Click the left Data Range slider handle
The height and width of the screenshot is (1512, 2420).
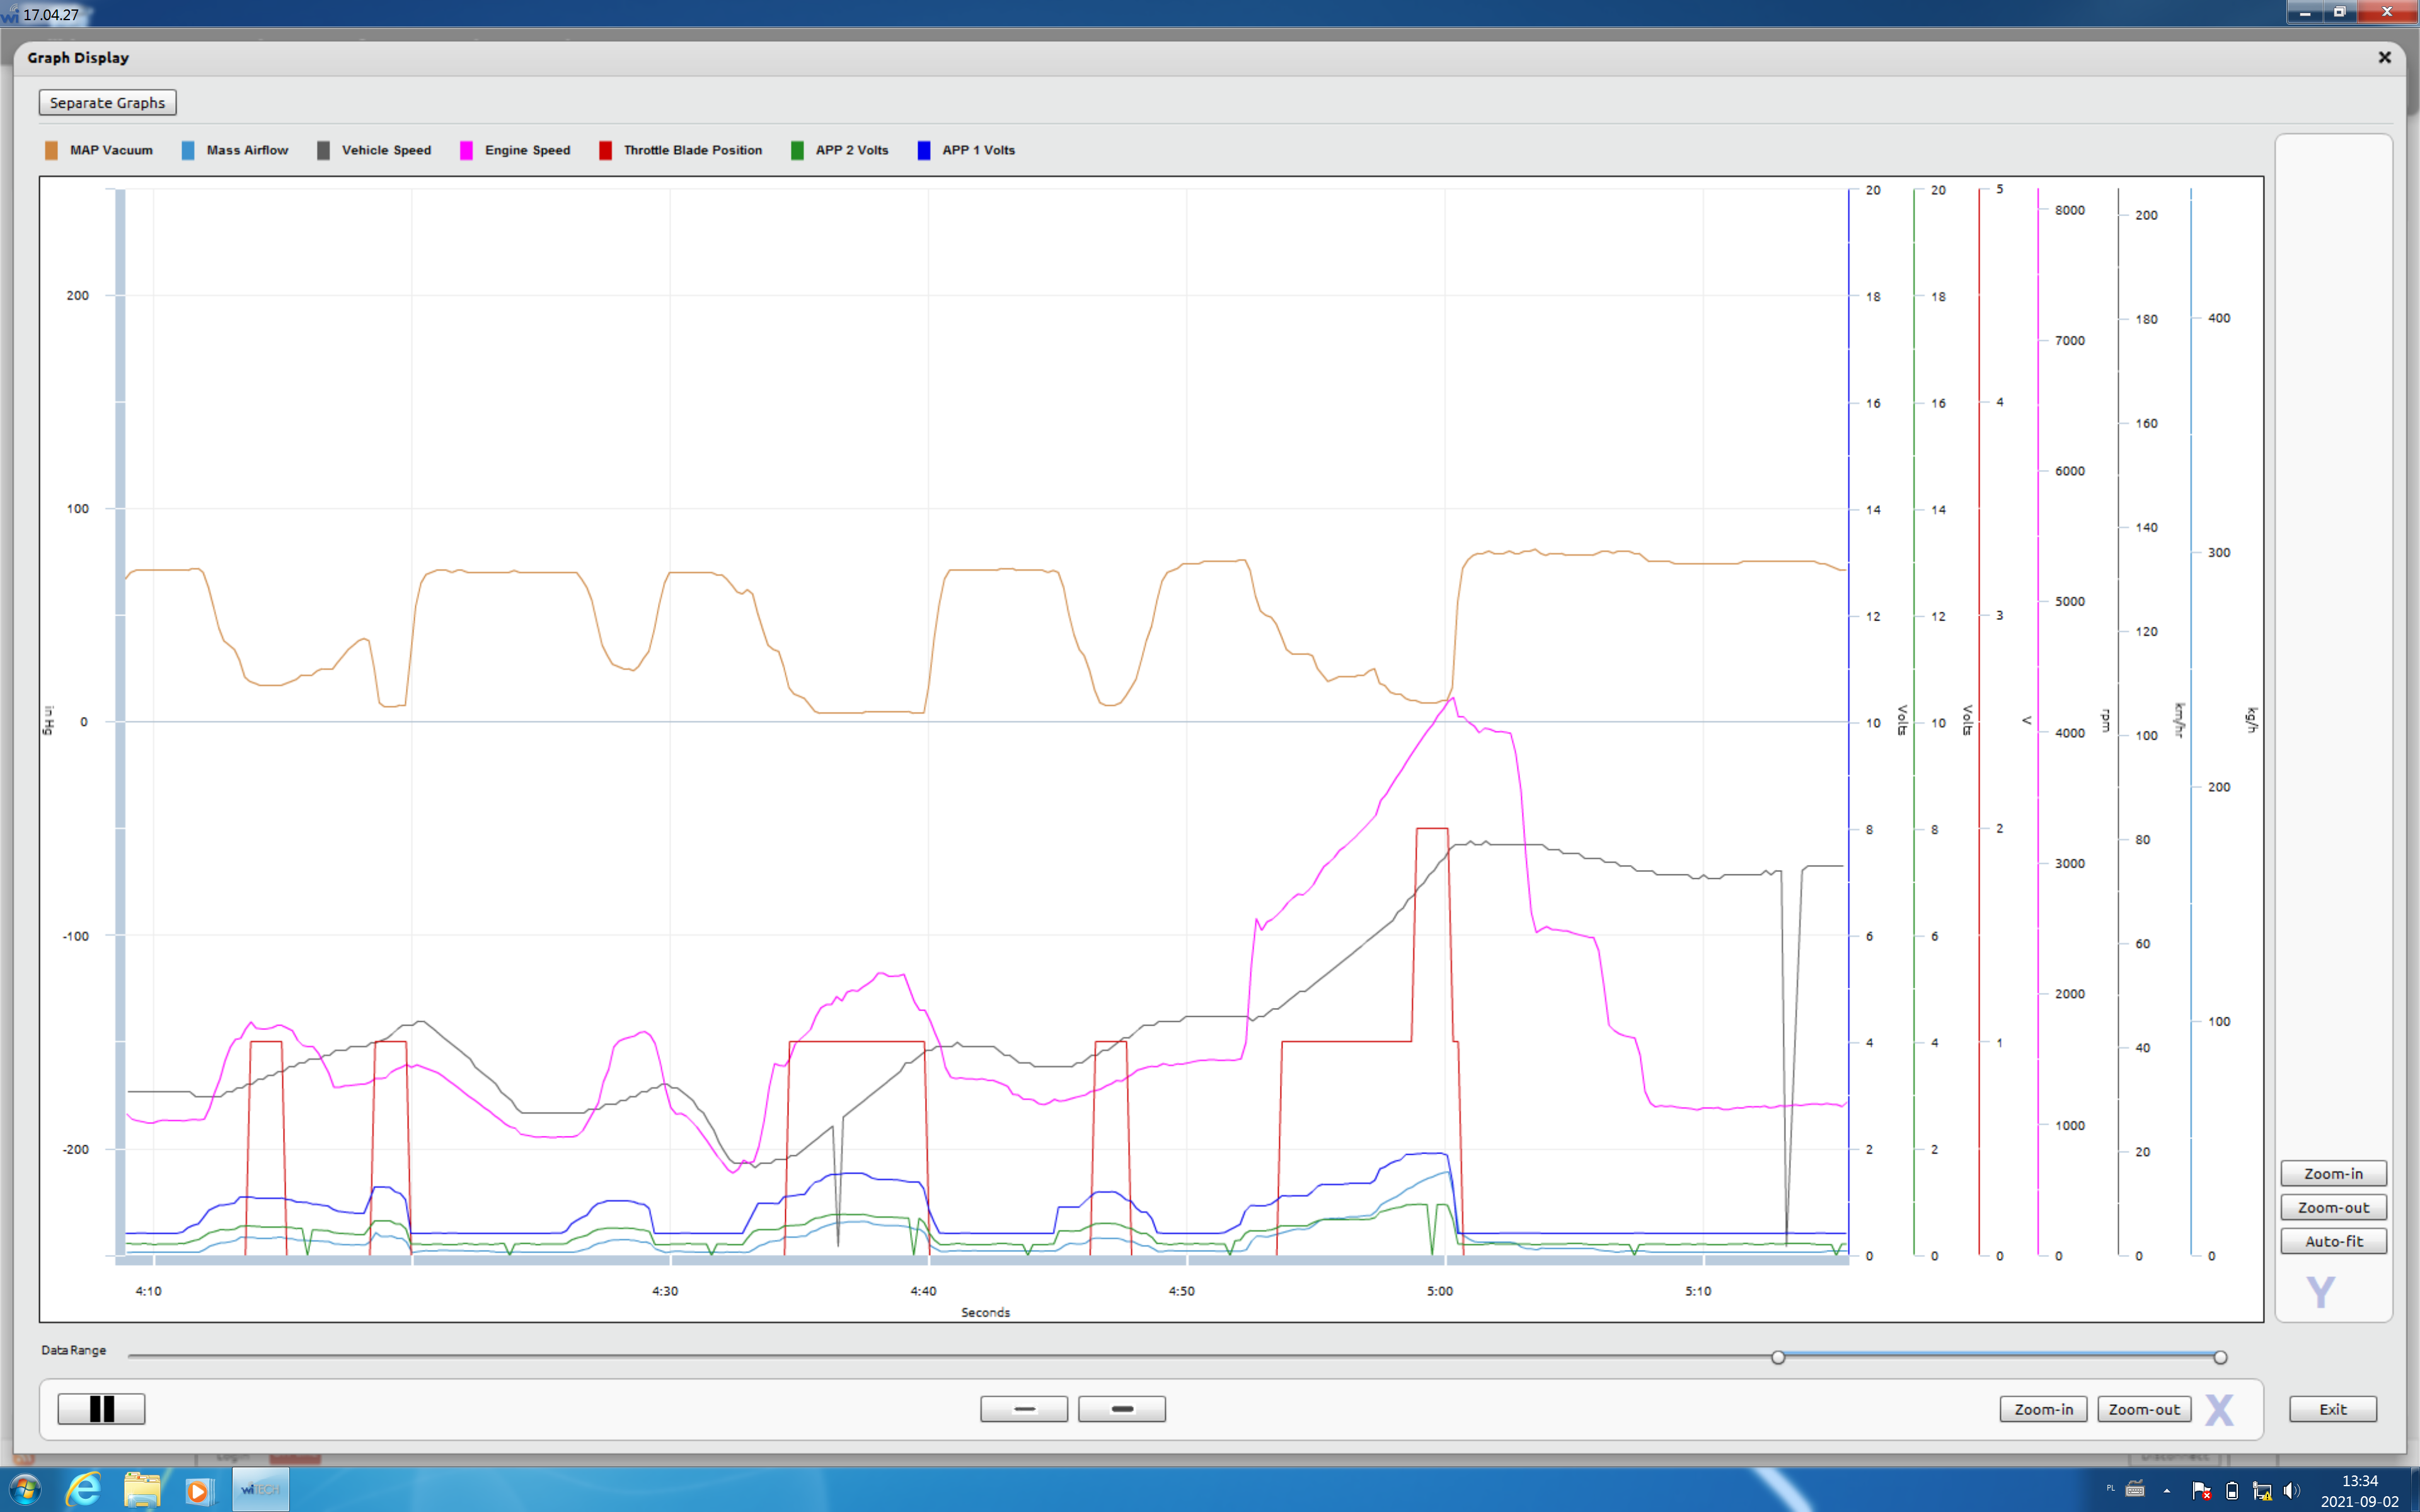click(1777, 1357)
